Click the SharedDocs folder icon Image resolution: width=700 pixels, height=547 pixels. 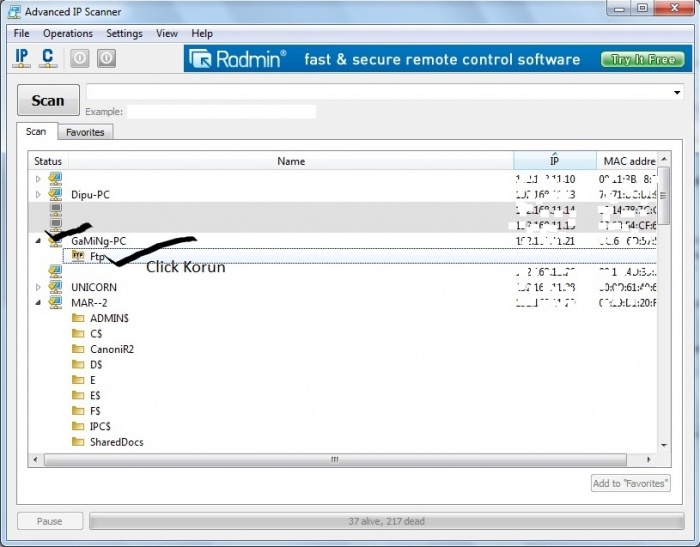point(78,442)
